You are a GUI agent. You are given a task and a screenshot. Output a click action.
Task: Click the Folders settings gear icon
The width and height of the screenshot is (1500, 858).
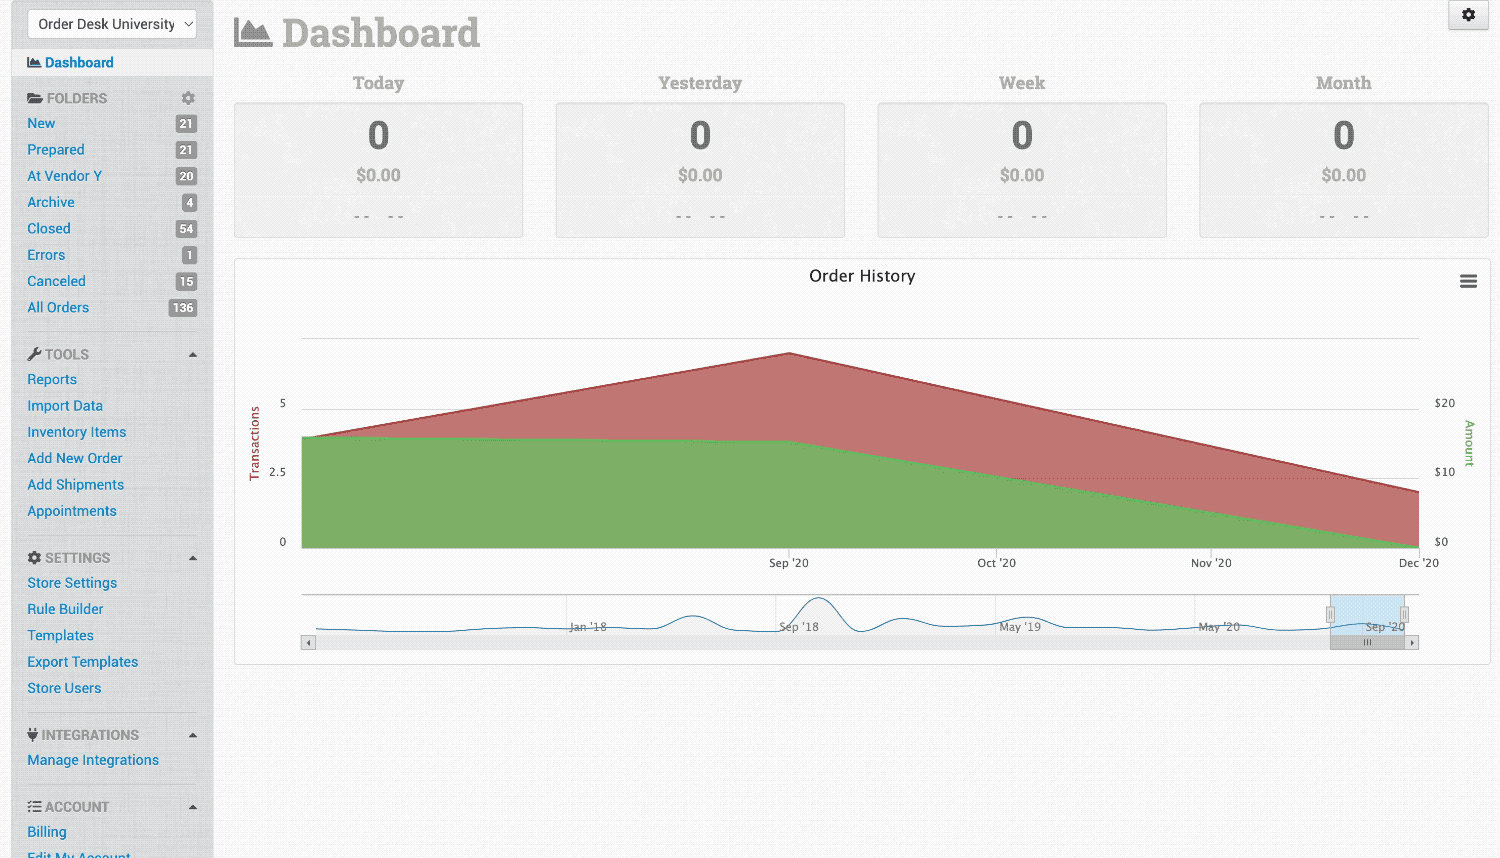(x=188, y=98)
